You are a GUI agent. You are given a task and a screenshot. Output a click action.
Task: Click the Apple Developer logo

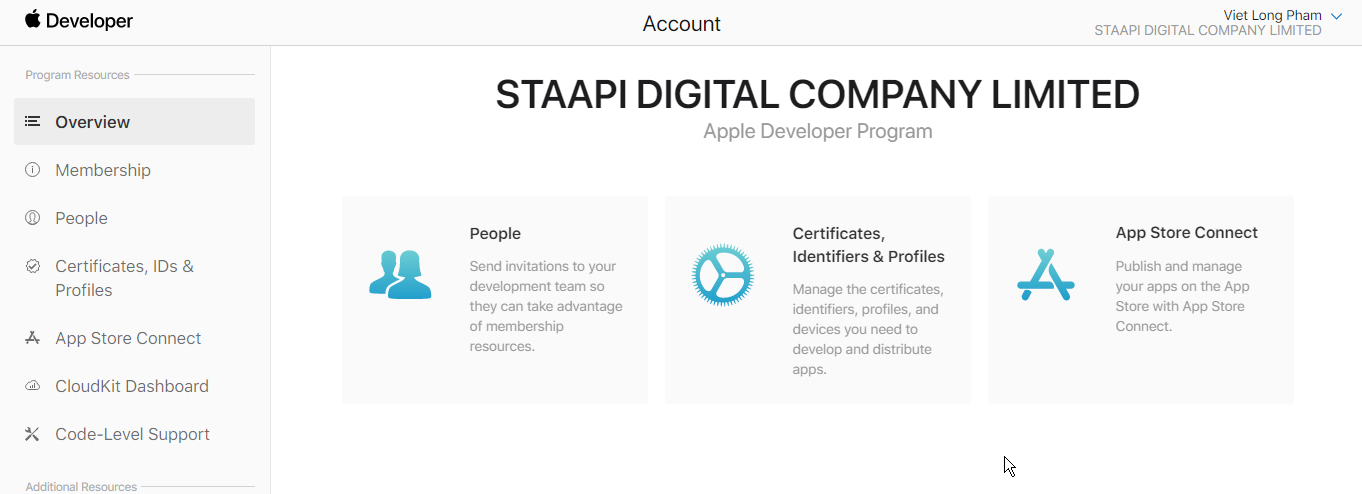point(79,21)
